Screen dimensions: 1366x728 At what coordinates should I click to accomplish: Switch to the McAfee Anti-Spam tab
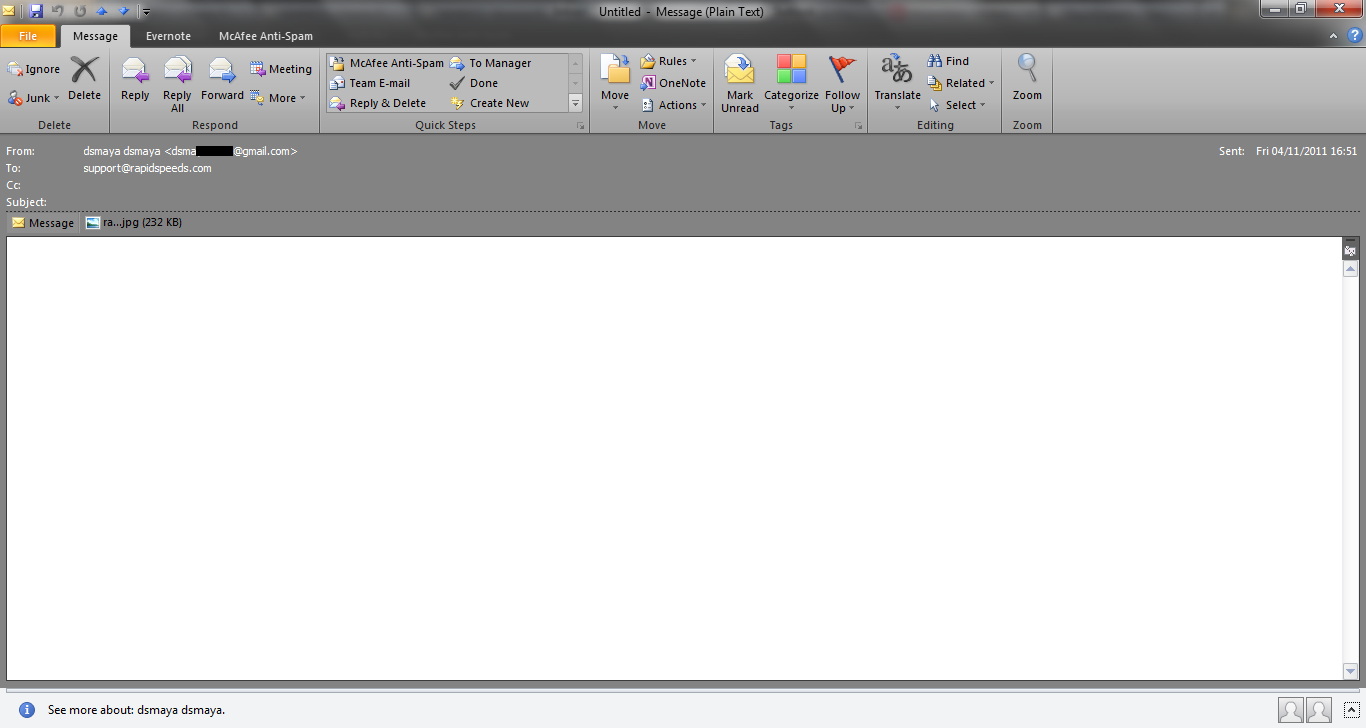[266, 36]
